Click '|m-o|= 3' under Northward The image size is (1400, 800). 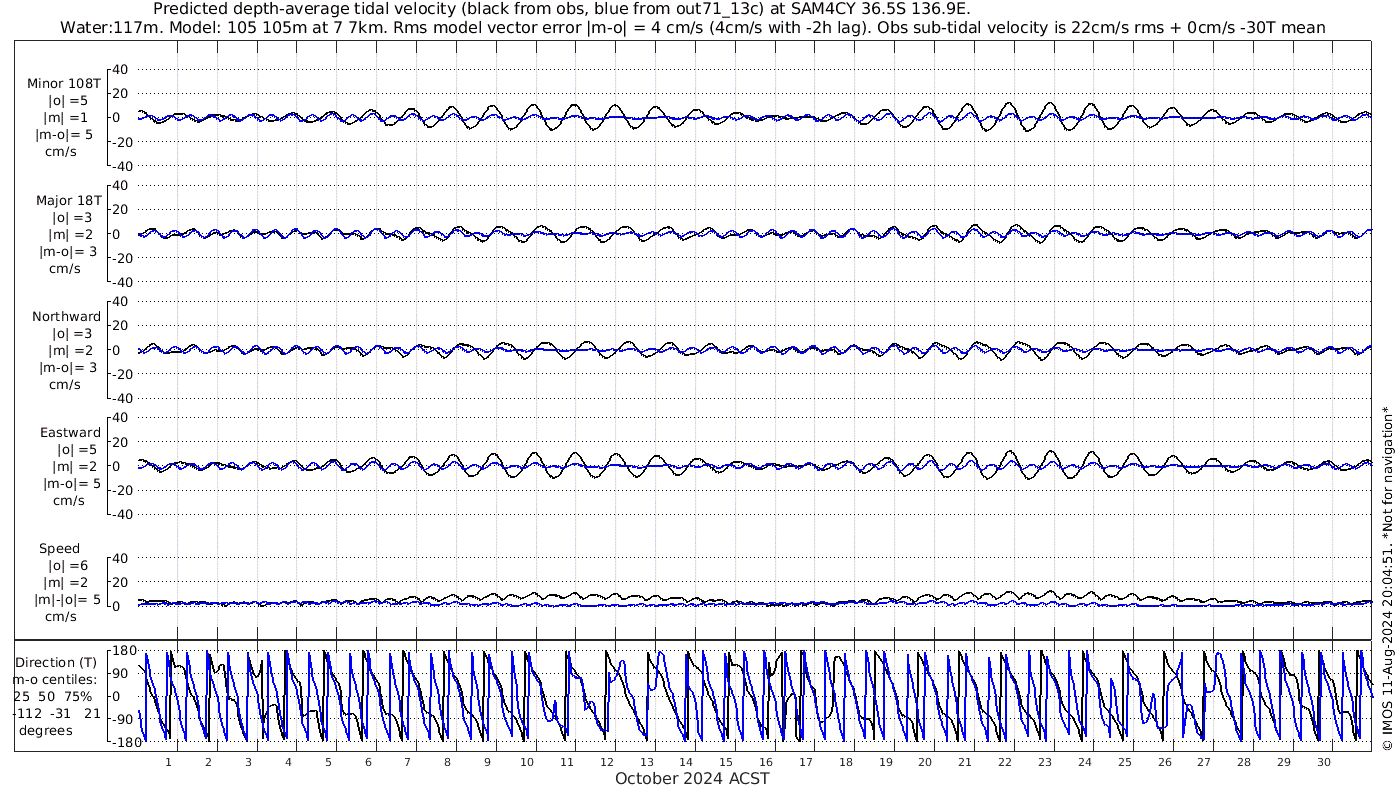click(67, 367)
